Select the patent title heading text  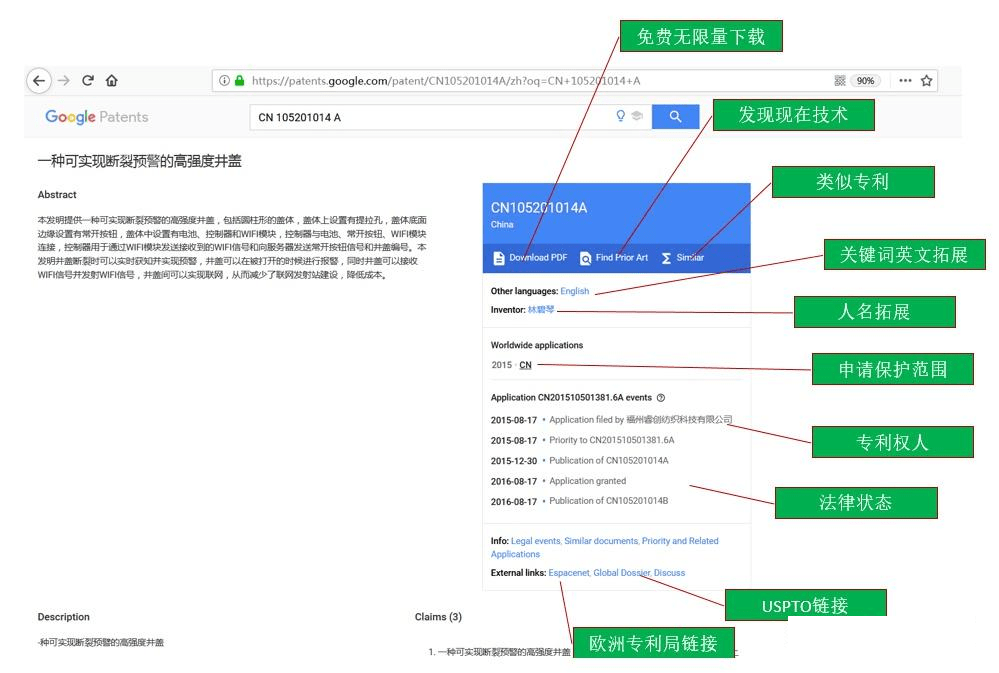(x=140, y=161)
